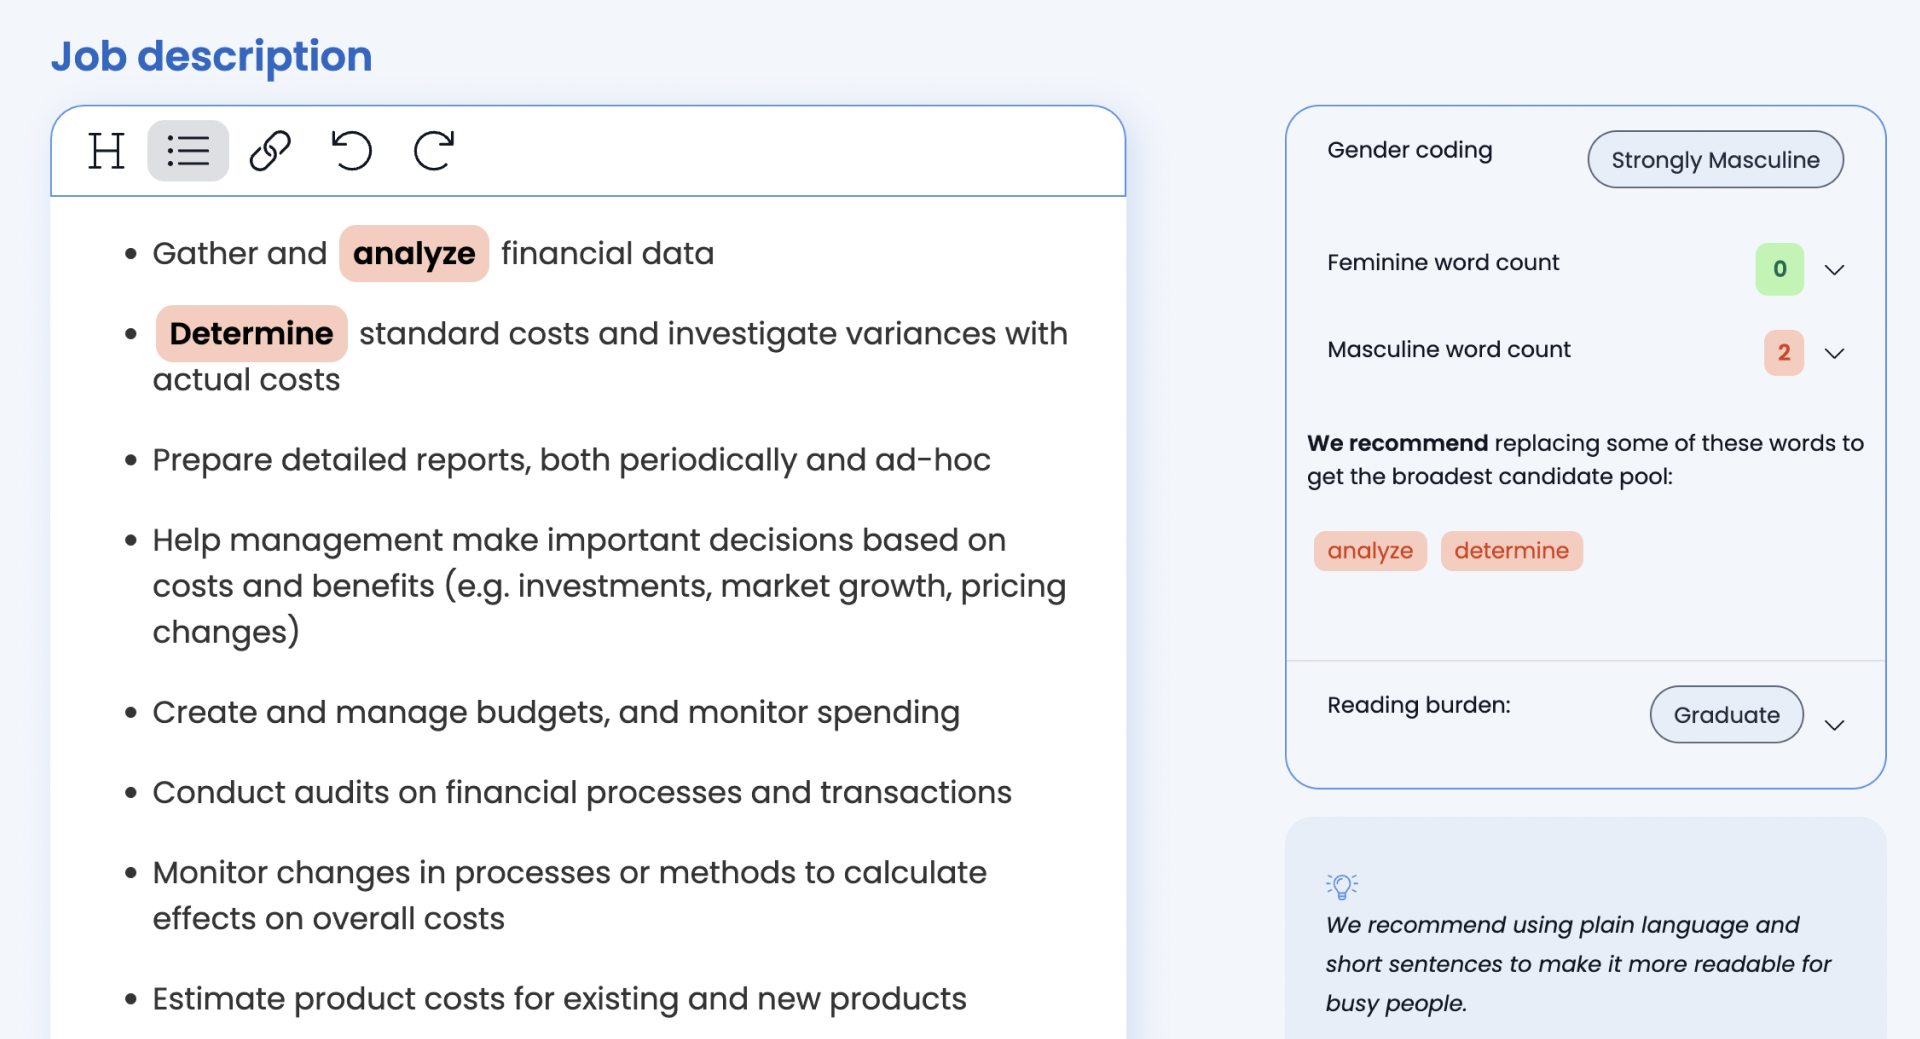Viewport: 1920px width, 1039px height.
Task: Click the green feminine count badge 0
Action: coord(1779,269)
